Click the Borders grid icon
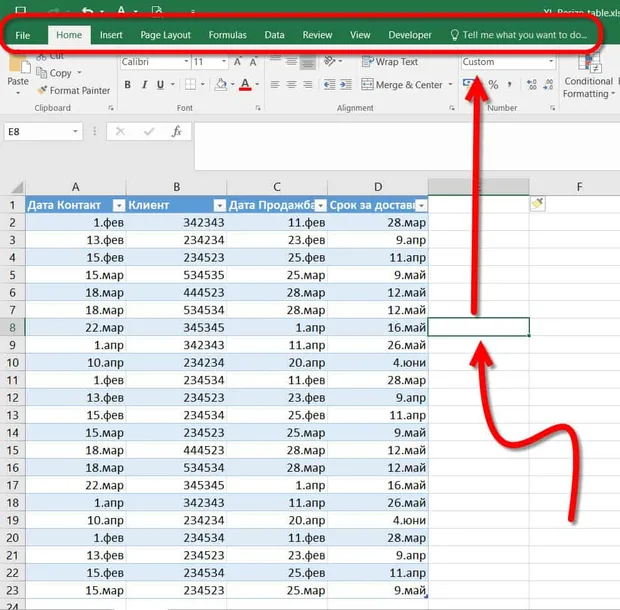 (191, 84)
